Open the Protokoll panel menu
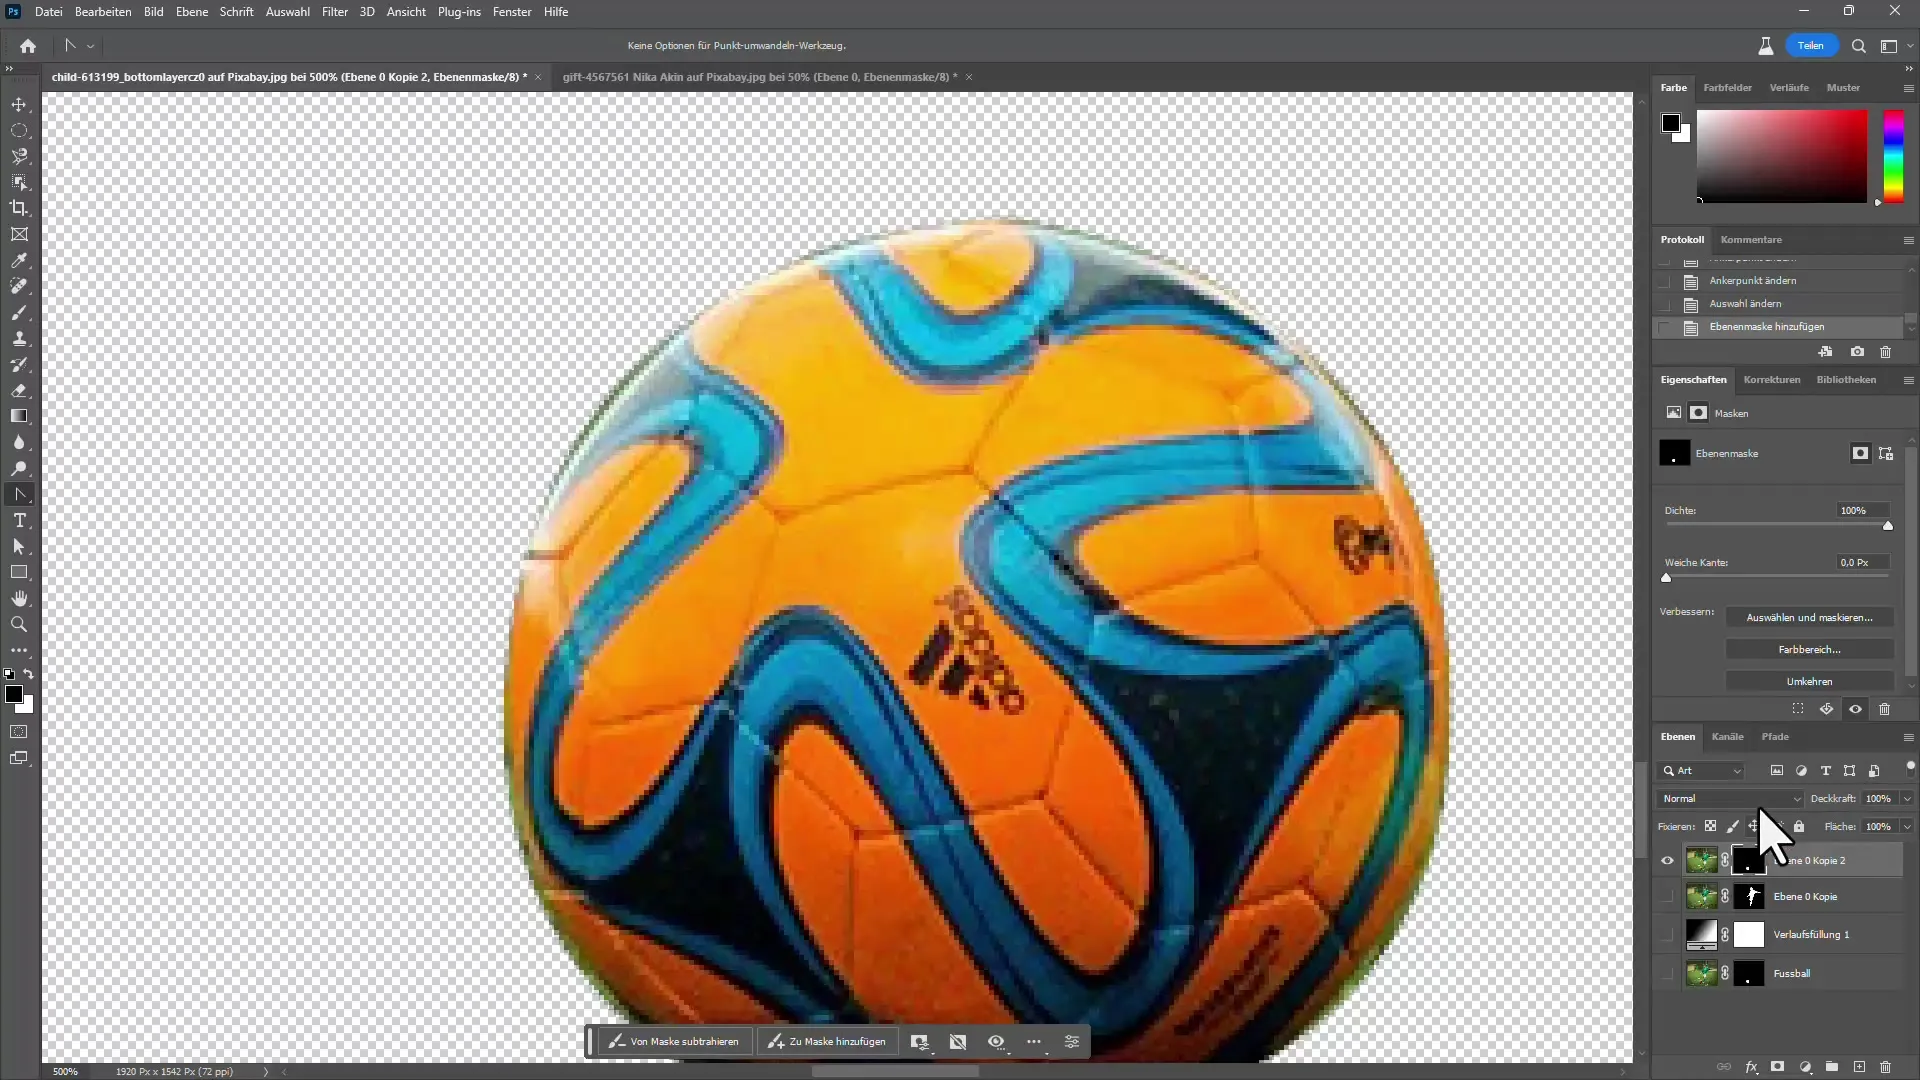 pos(1908,240)
